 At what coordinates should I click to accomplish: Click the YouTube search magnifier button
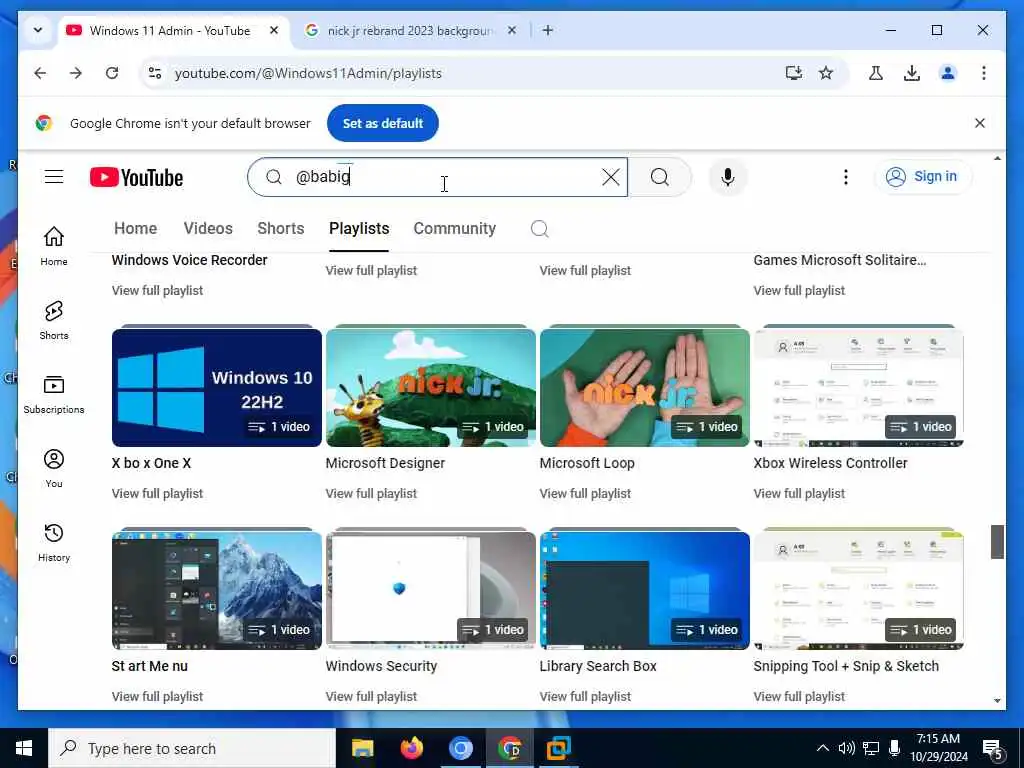point(660,177)
